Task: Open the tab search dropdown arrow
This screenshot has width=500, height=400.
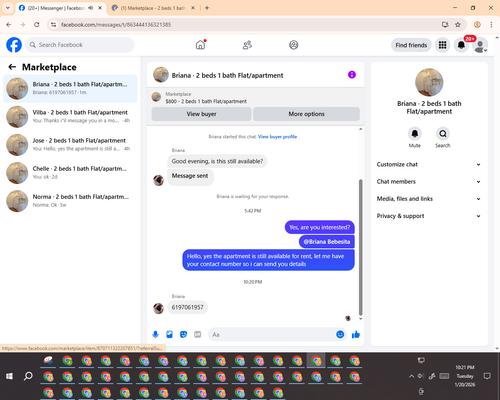Action: 7,8
